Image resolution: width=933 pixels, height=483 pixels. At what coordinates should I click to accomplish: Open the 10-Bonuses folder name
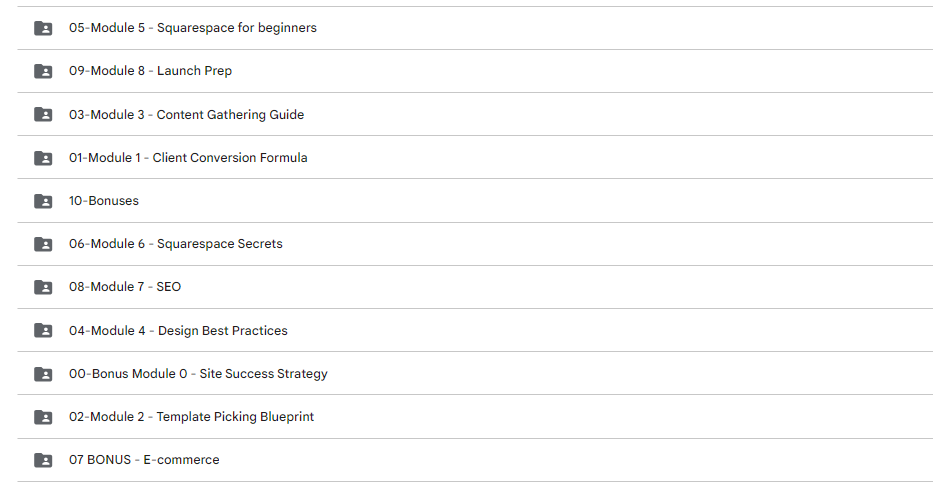point(104,200)
